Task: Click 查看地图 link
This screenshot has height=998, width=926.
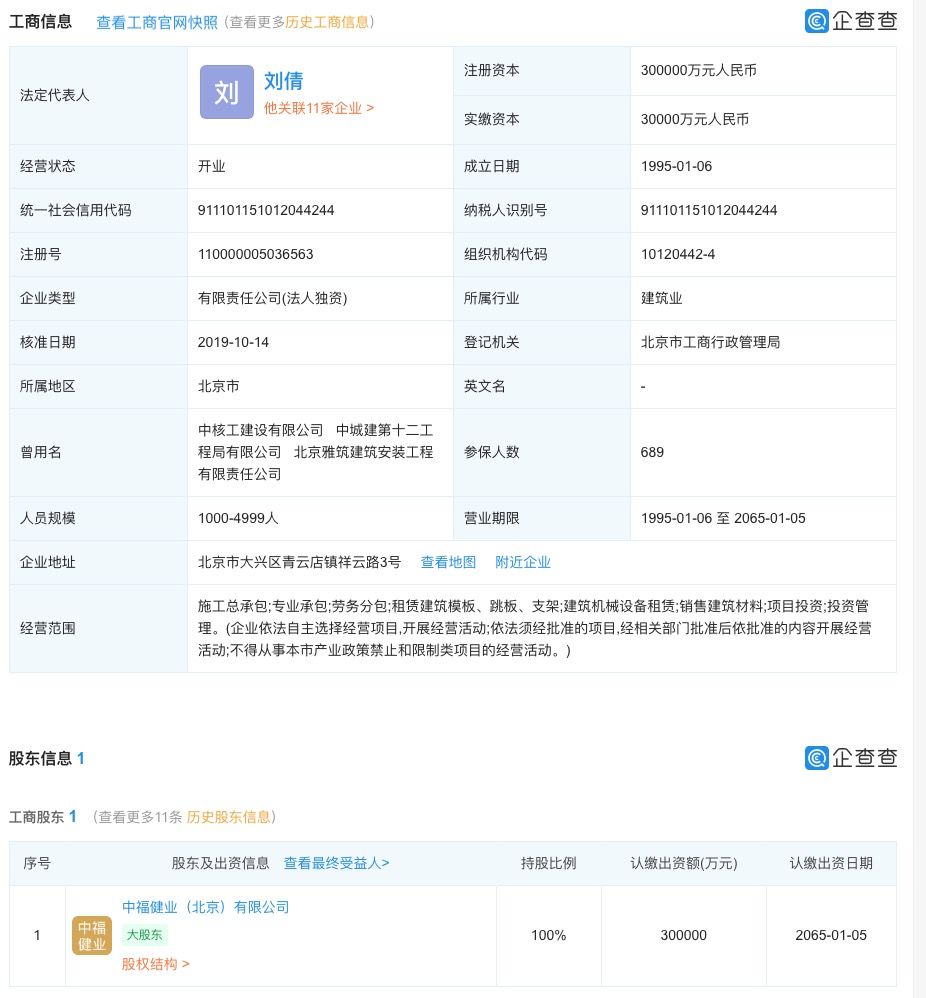Action: pyautogui.click(x=448, y=562)
